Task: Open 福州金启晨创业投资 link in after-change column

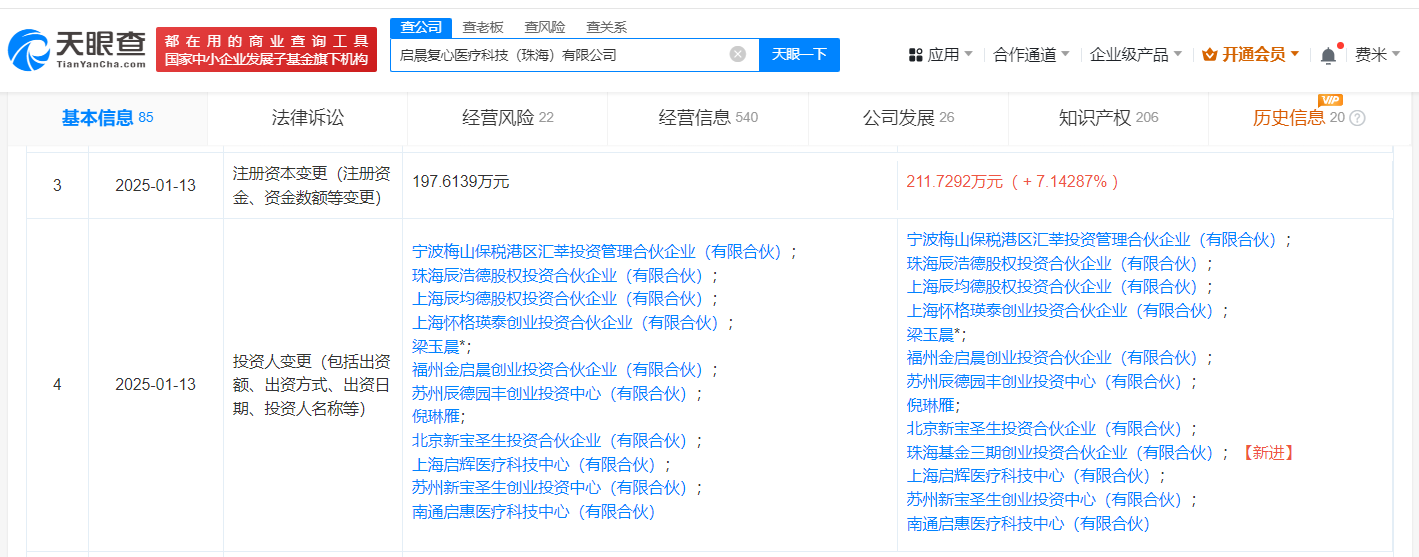Action: pos(1054,358)
